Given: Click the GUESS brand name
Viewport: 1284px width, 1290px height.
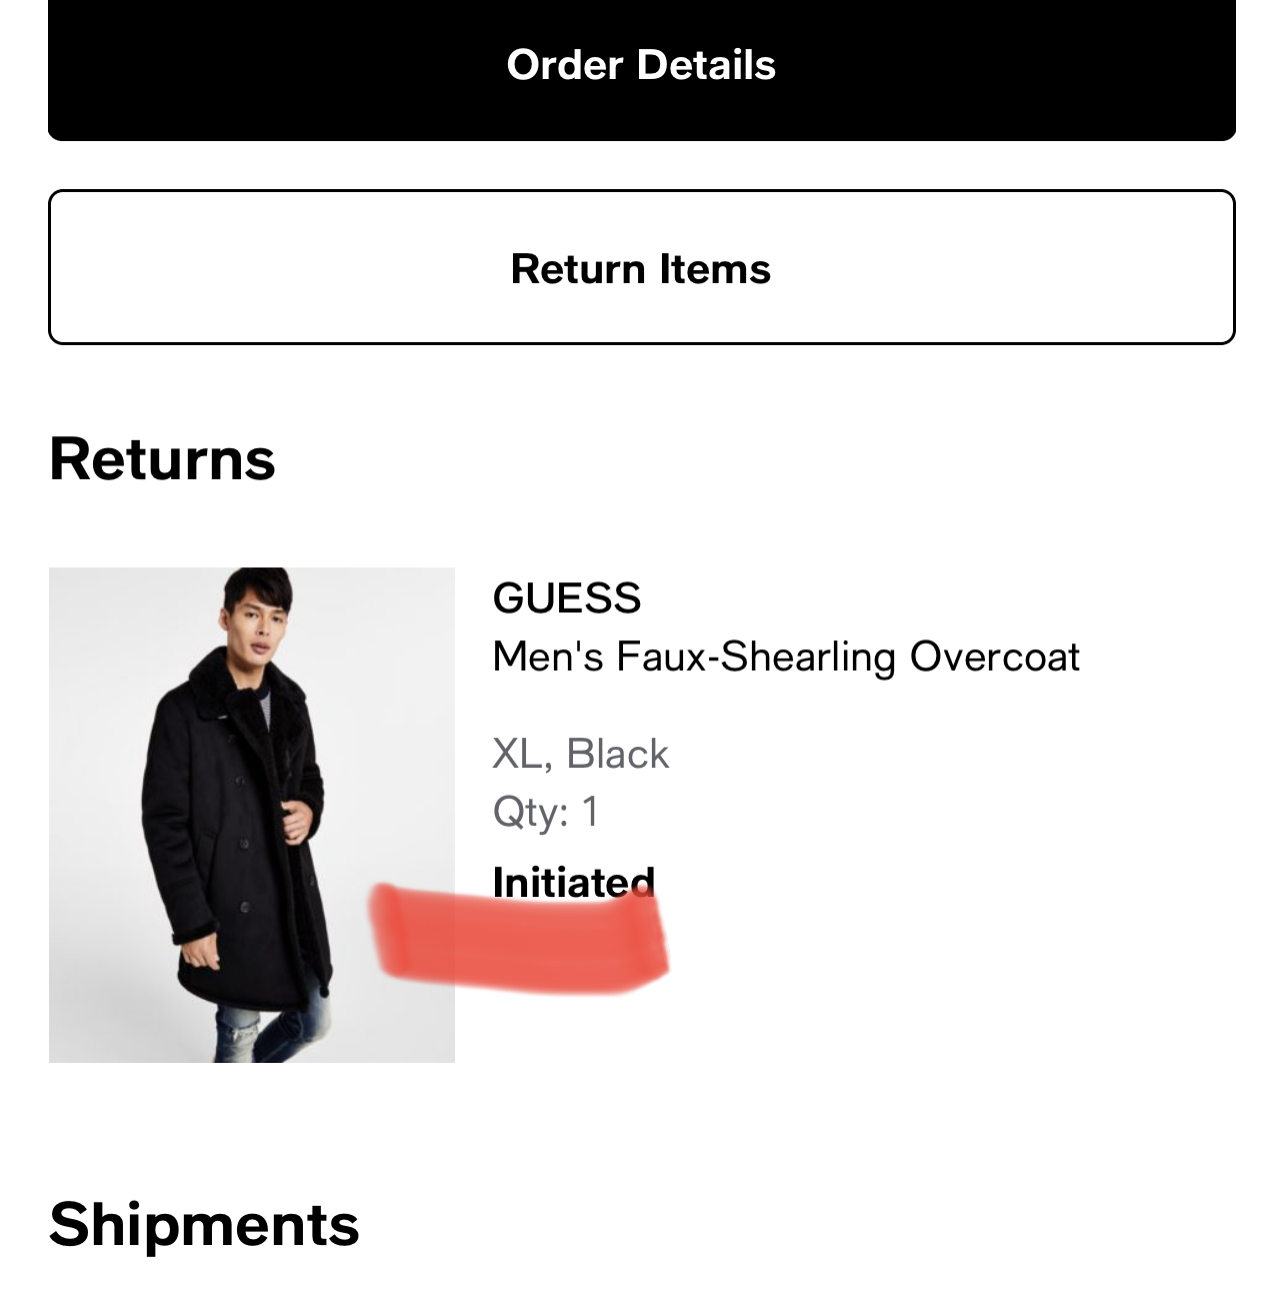Looking at the screenshot, I should [x=566, y=598].
